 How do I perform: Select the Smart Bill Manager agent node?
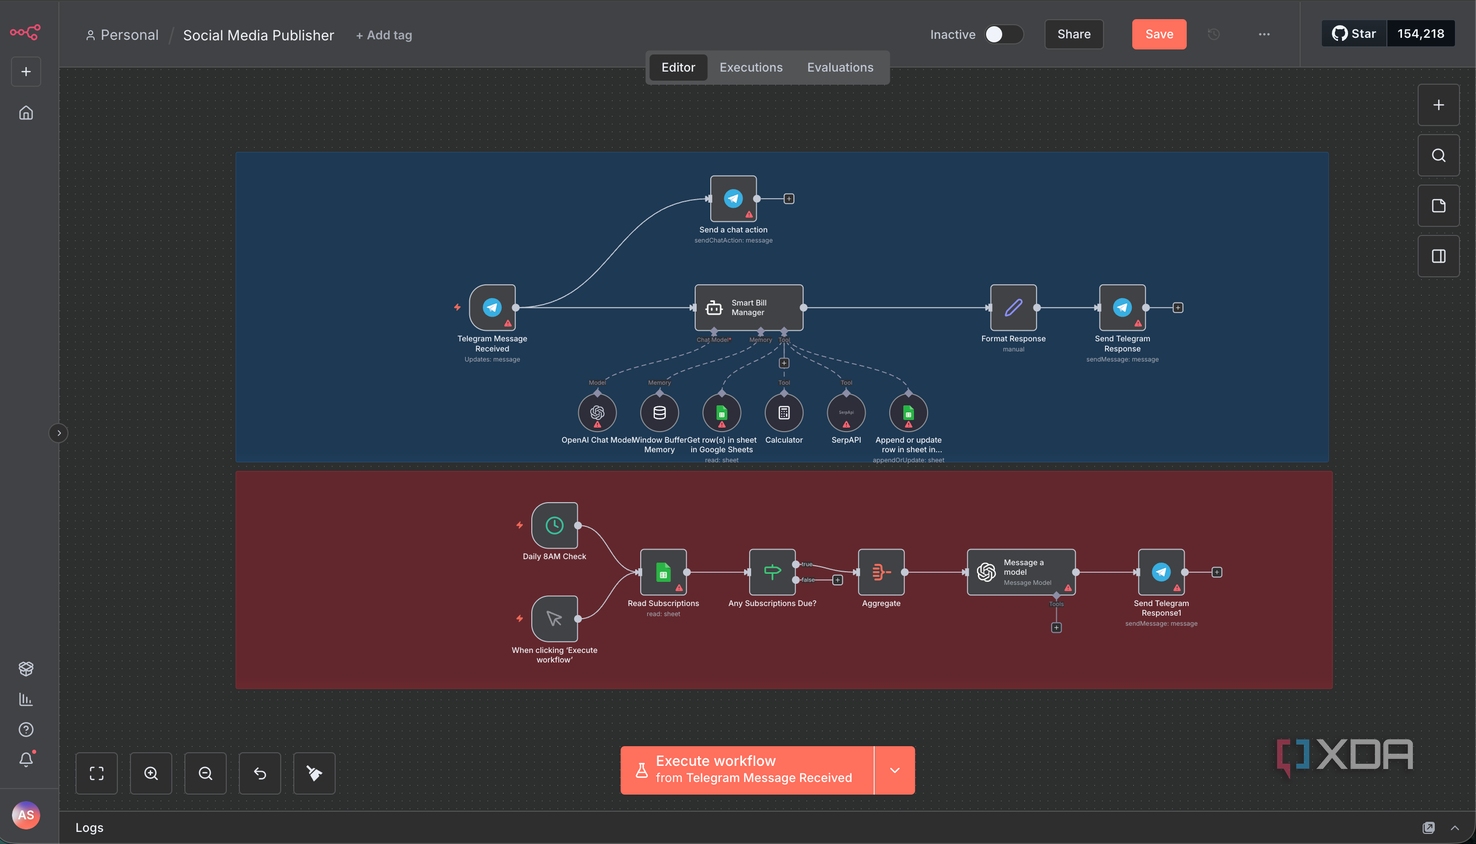[749, 308]
